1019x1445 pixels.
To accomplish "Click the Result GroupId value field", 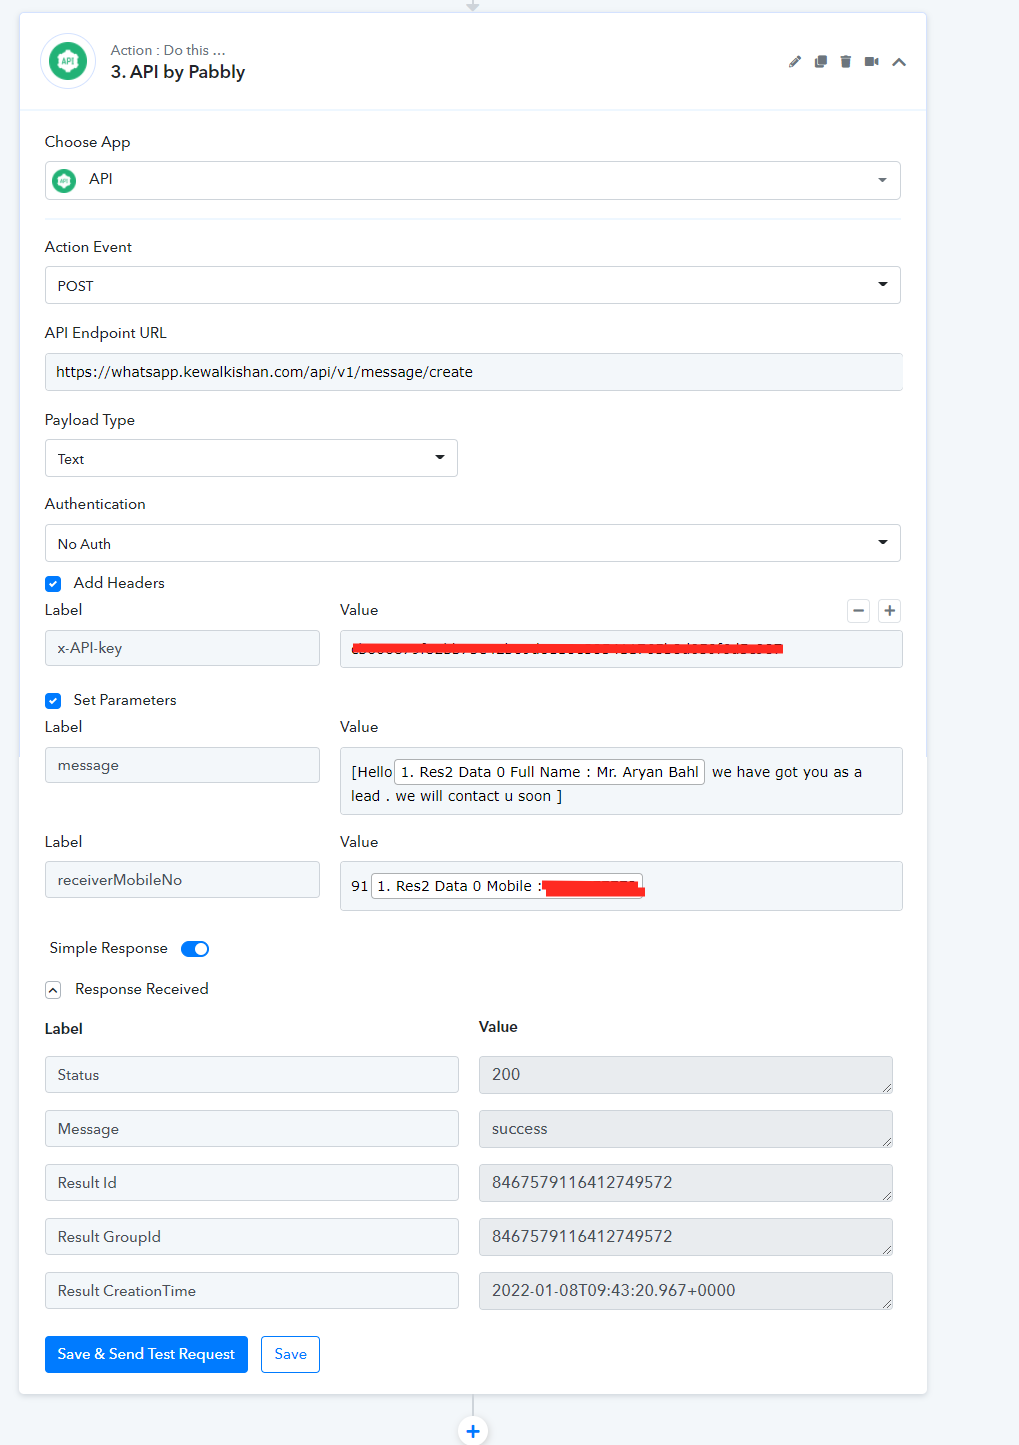I will click(686, 1237).
